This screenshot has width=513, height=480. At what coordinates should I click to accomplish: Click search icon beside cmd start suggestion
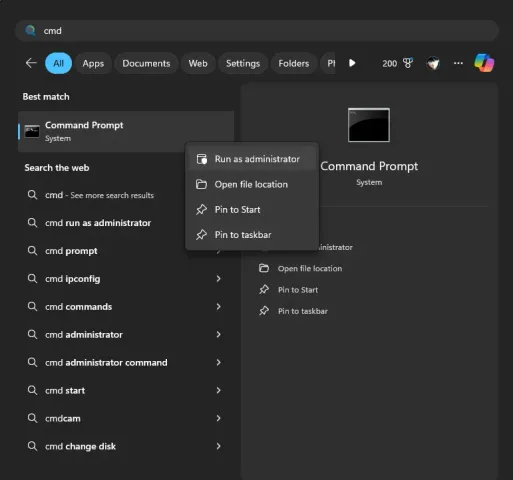point(32,390)
